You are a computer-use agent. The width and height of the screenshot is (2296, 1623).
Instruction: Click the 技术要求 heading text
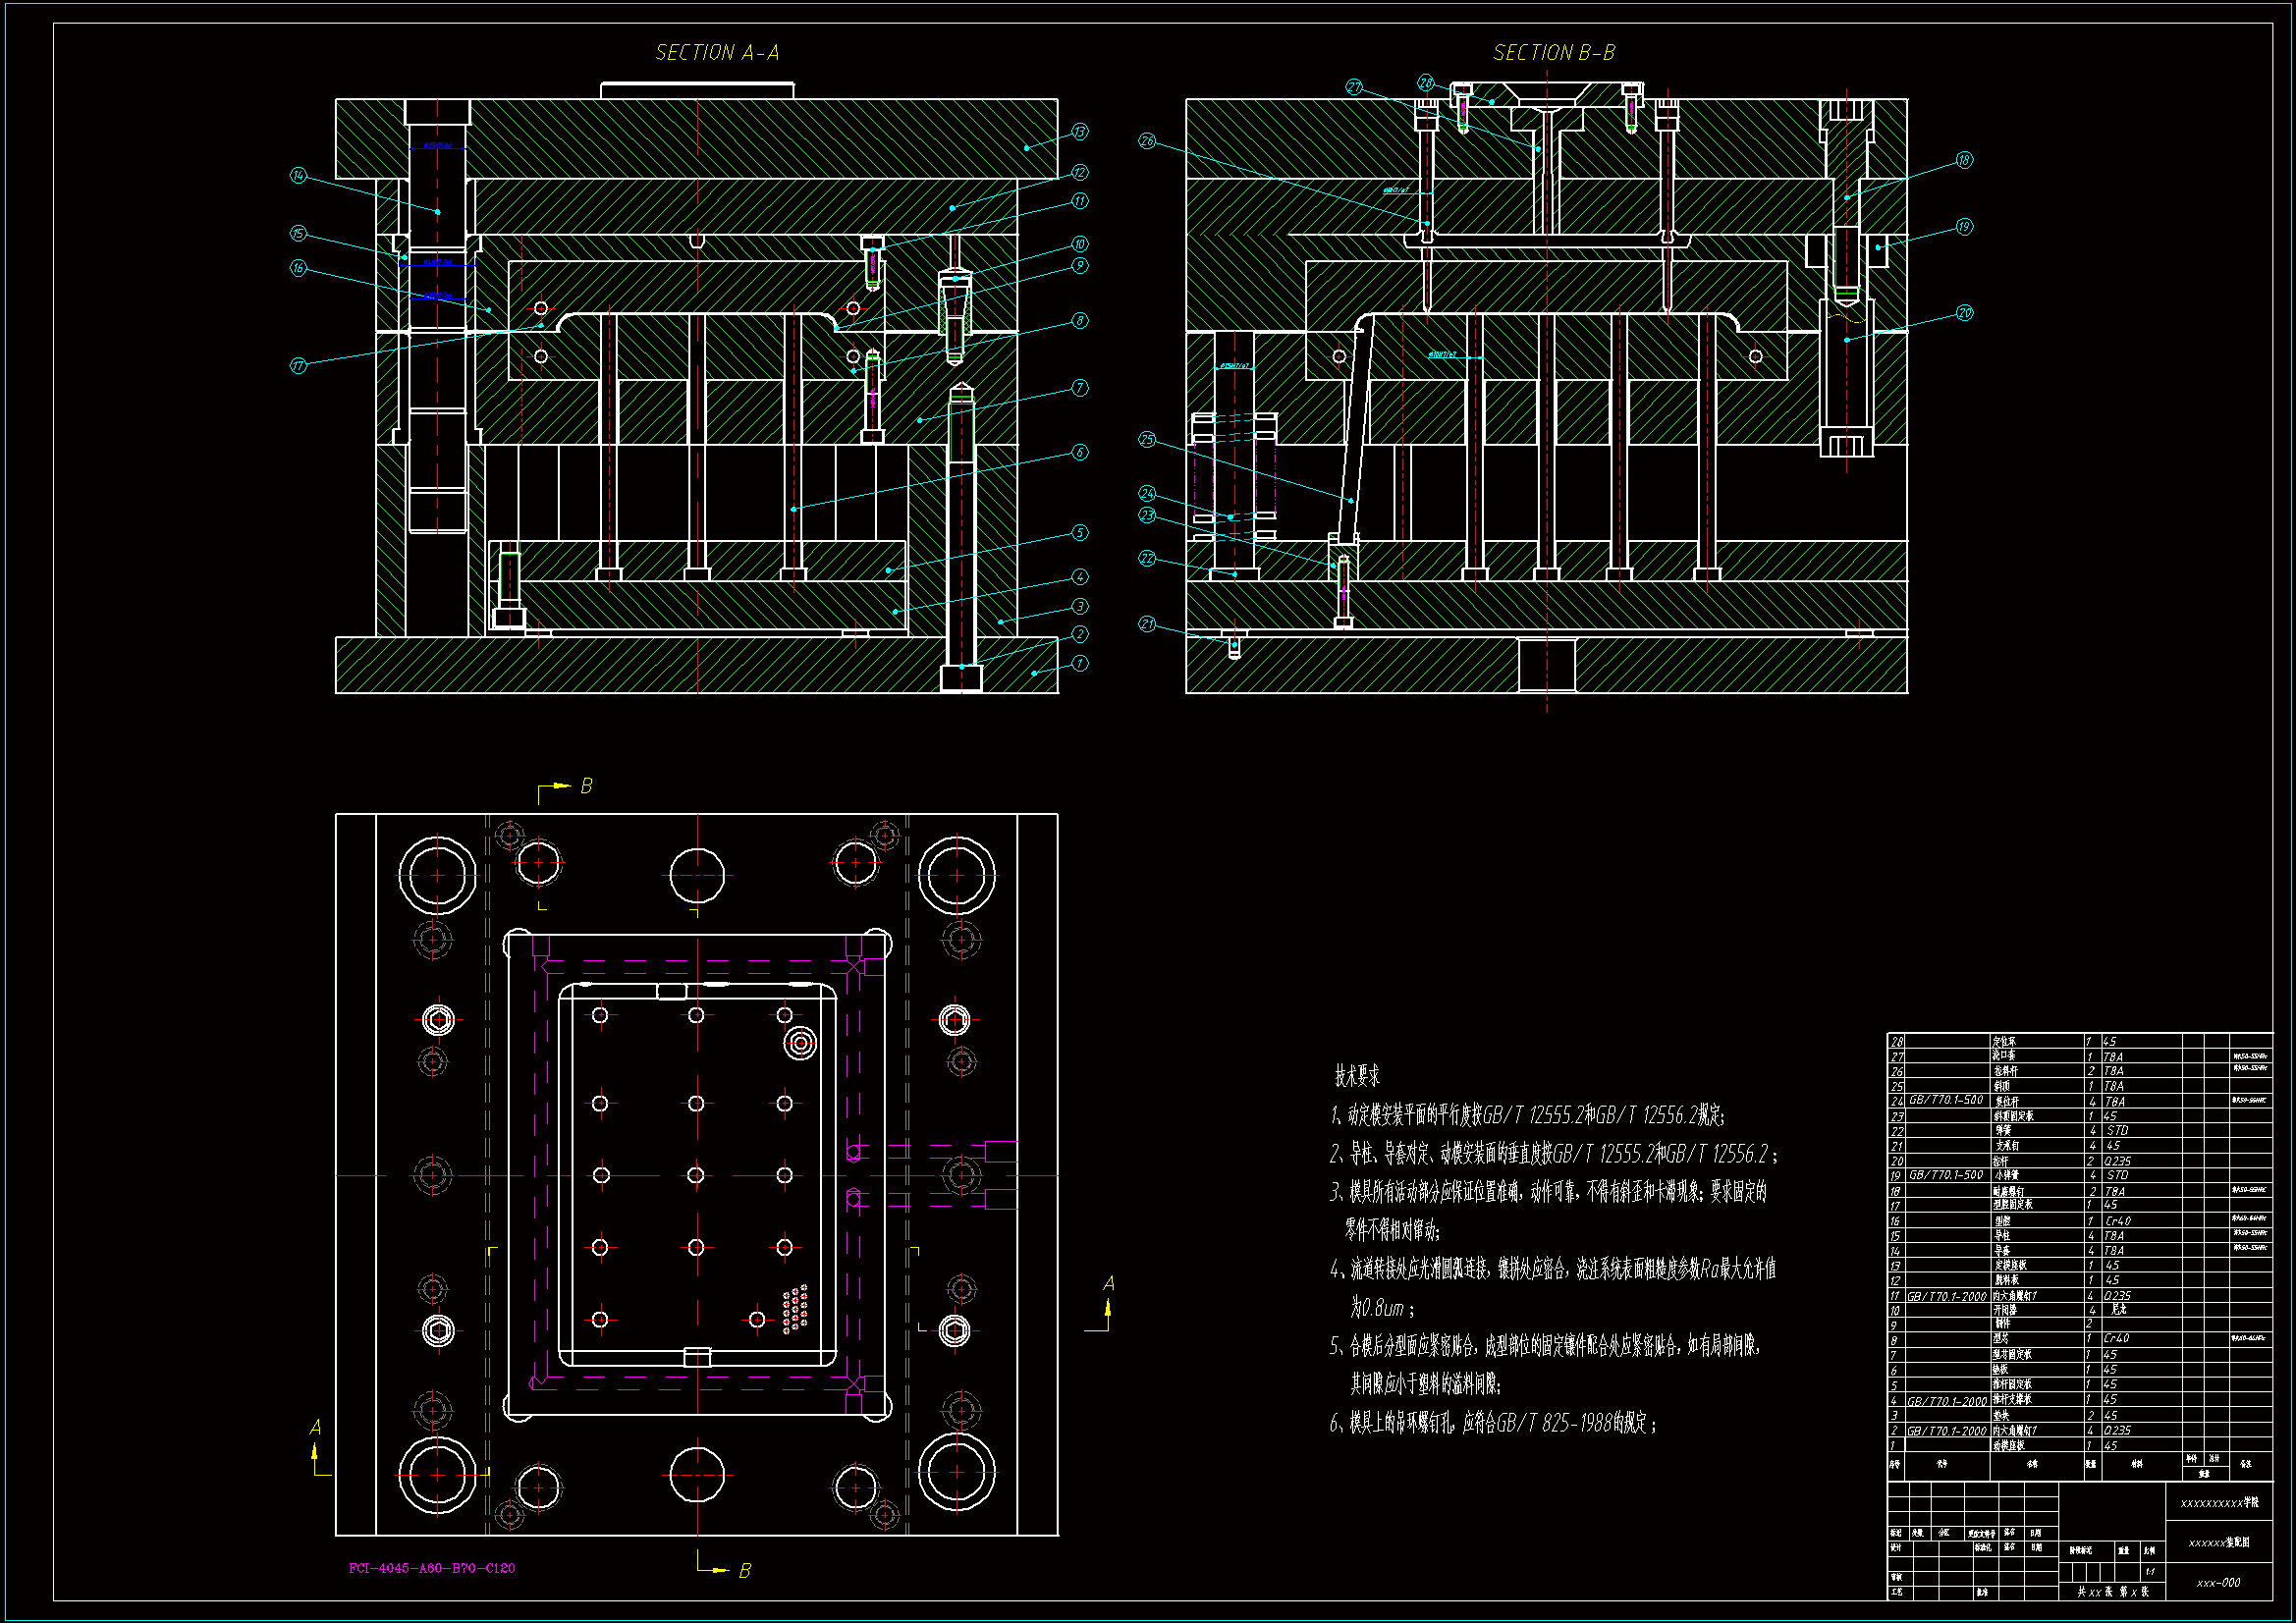pyautogui.click(x=1357, y=1076)
